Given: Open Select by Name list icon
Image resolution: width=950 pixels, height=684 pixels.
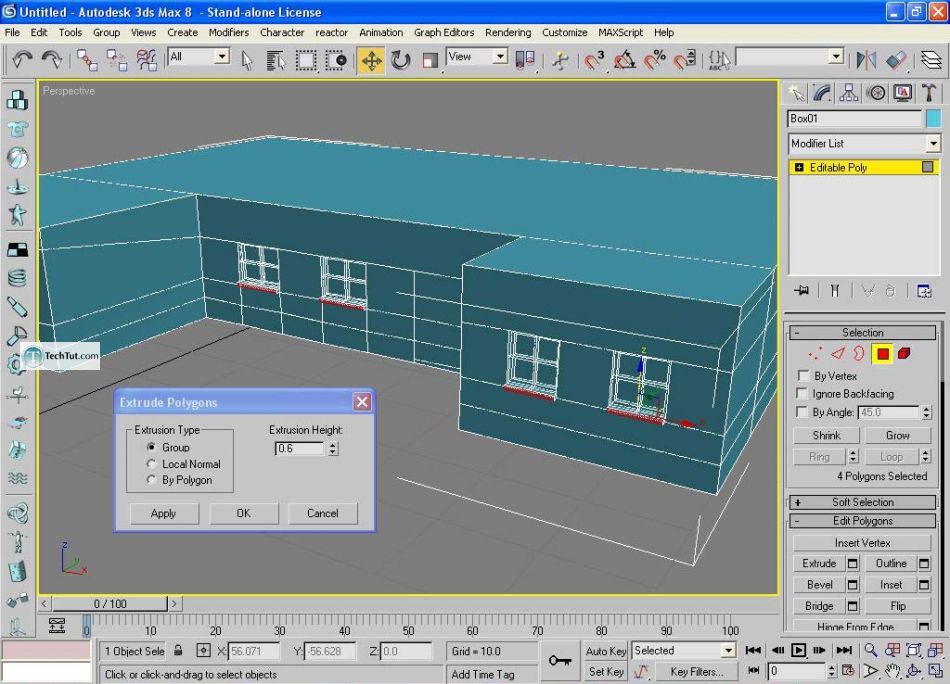Looking at the screenshot, I should tap(276, 60).
